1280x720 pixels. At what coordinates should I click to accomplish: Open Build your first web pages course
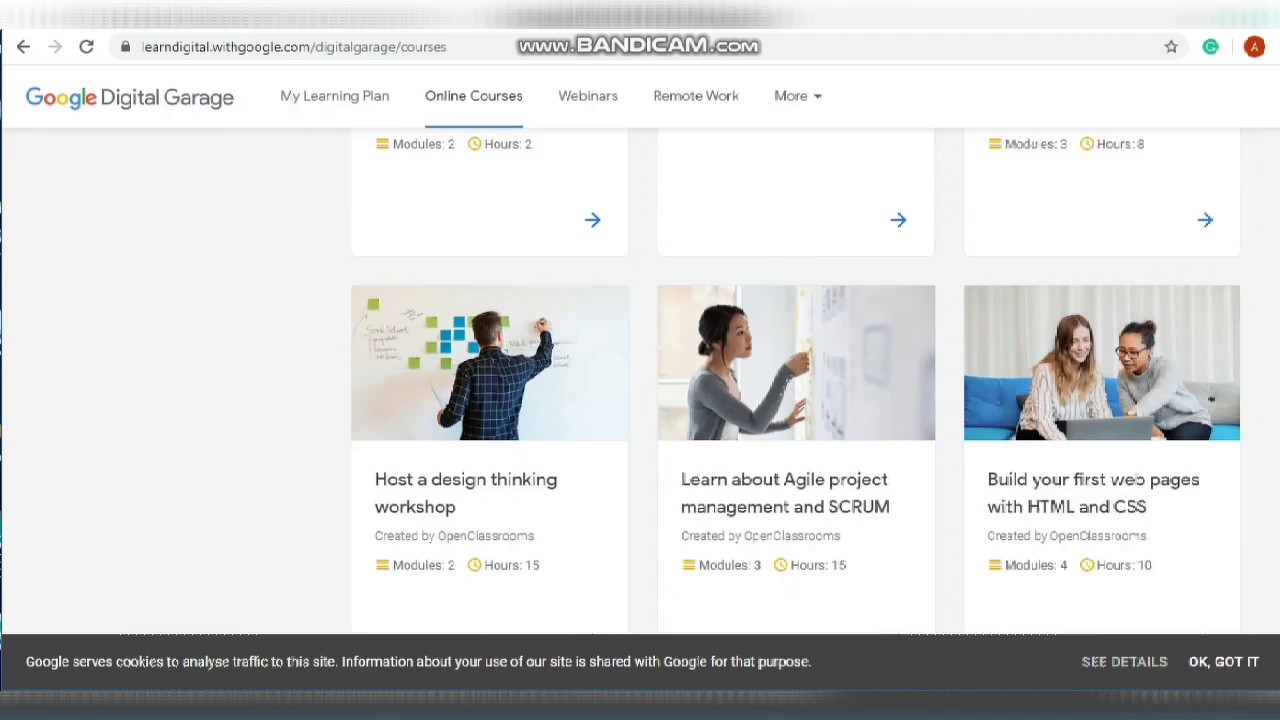(1093, 493)
